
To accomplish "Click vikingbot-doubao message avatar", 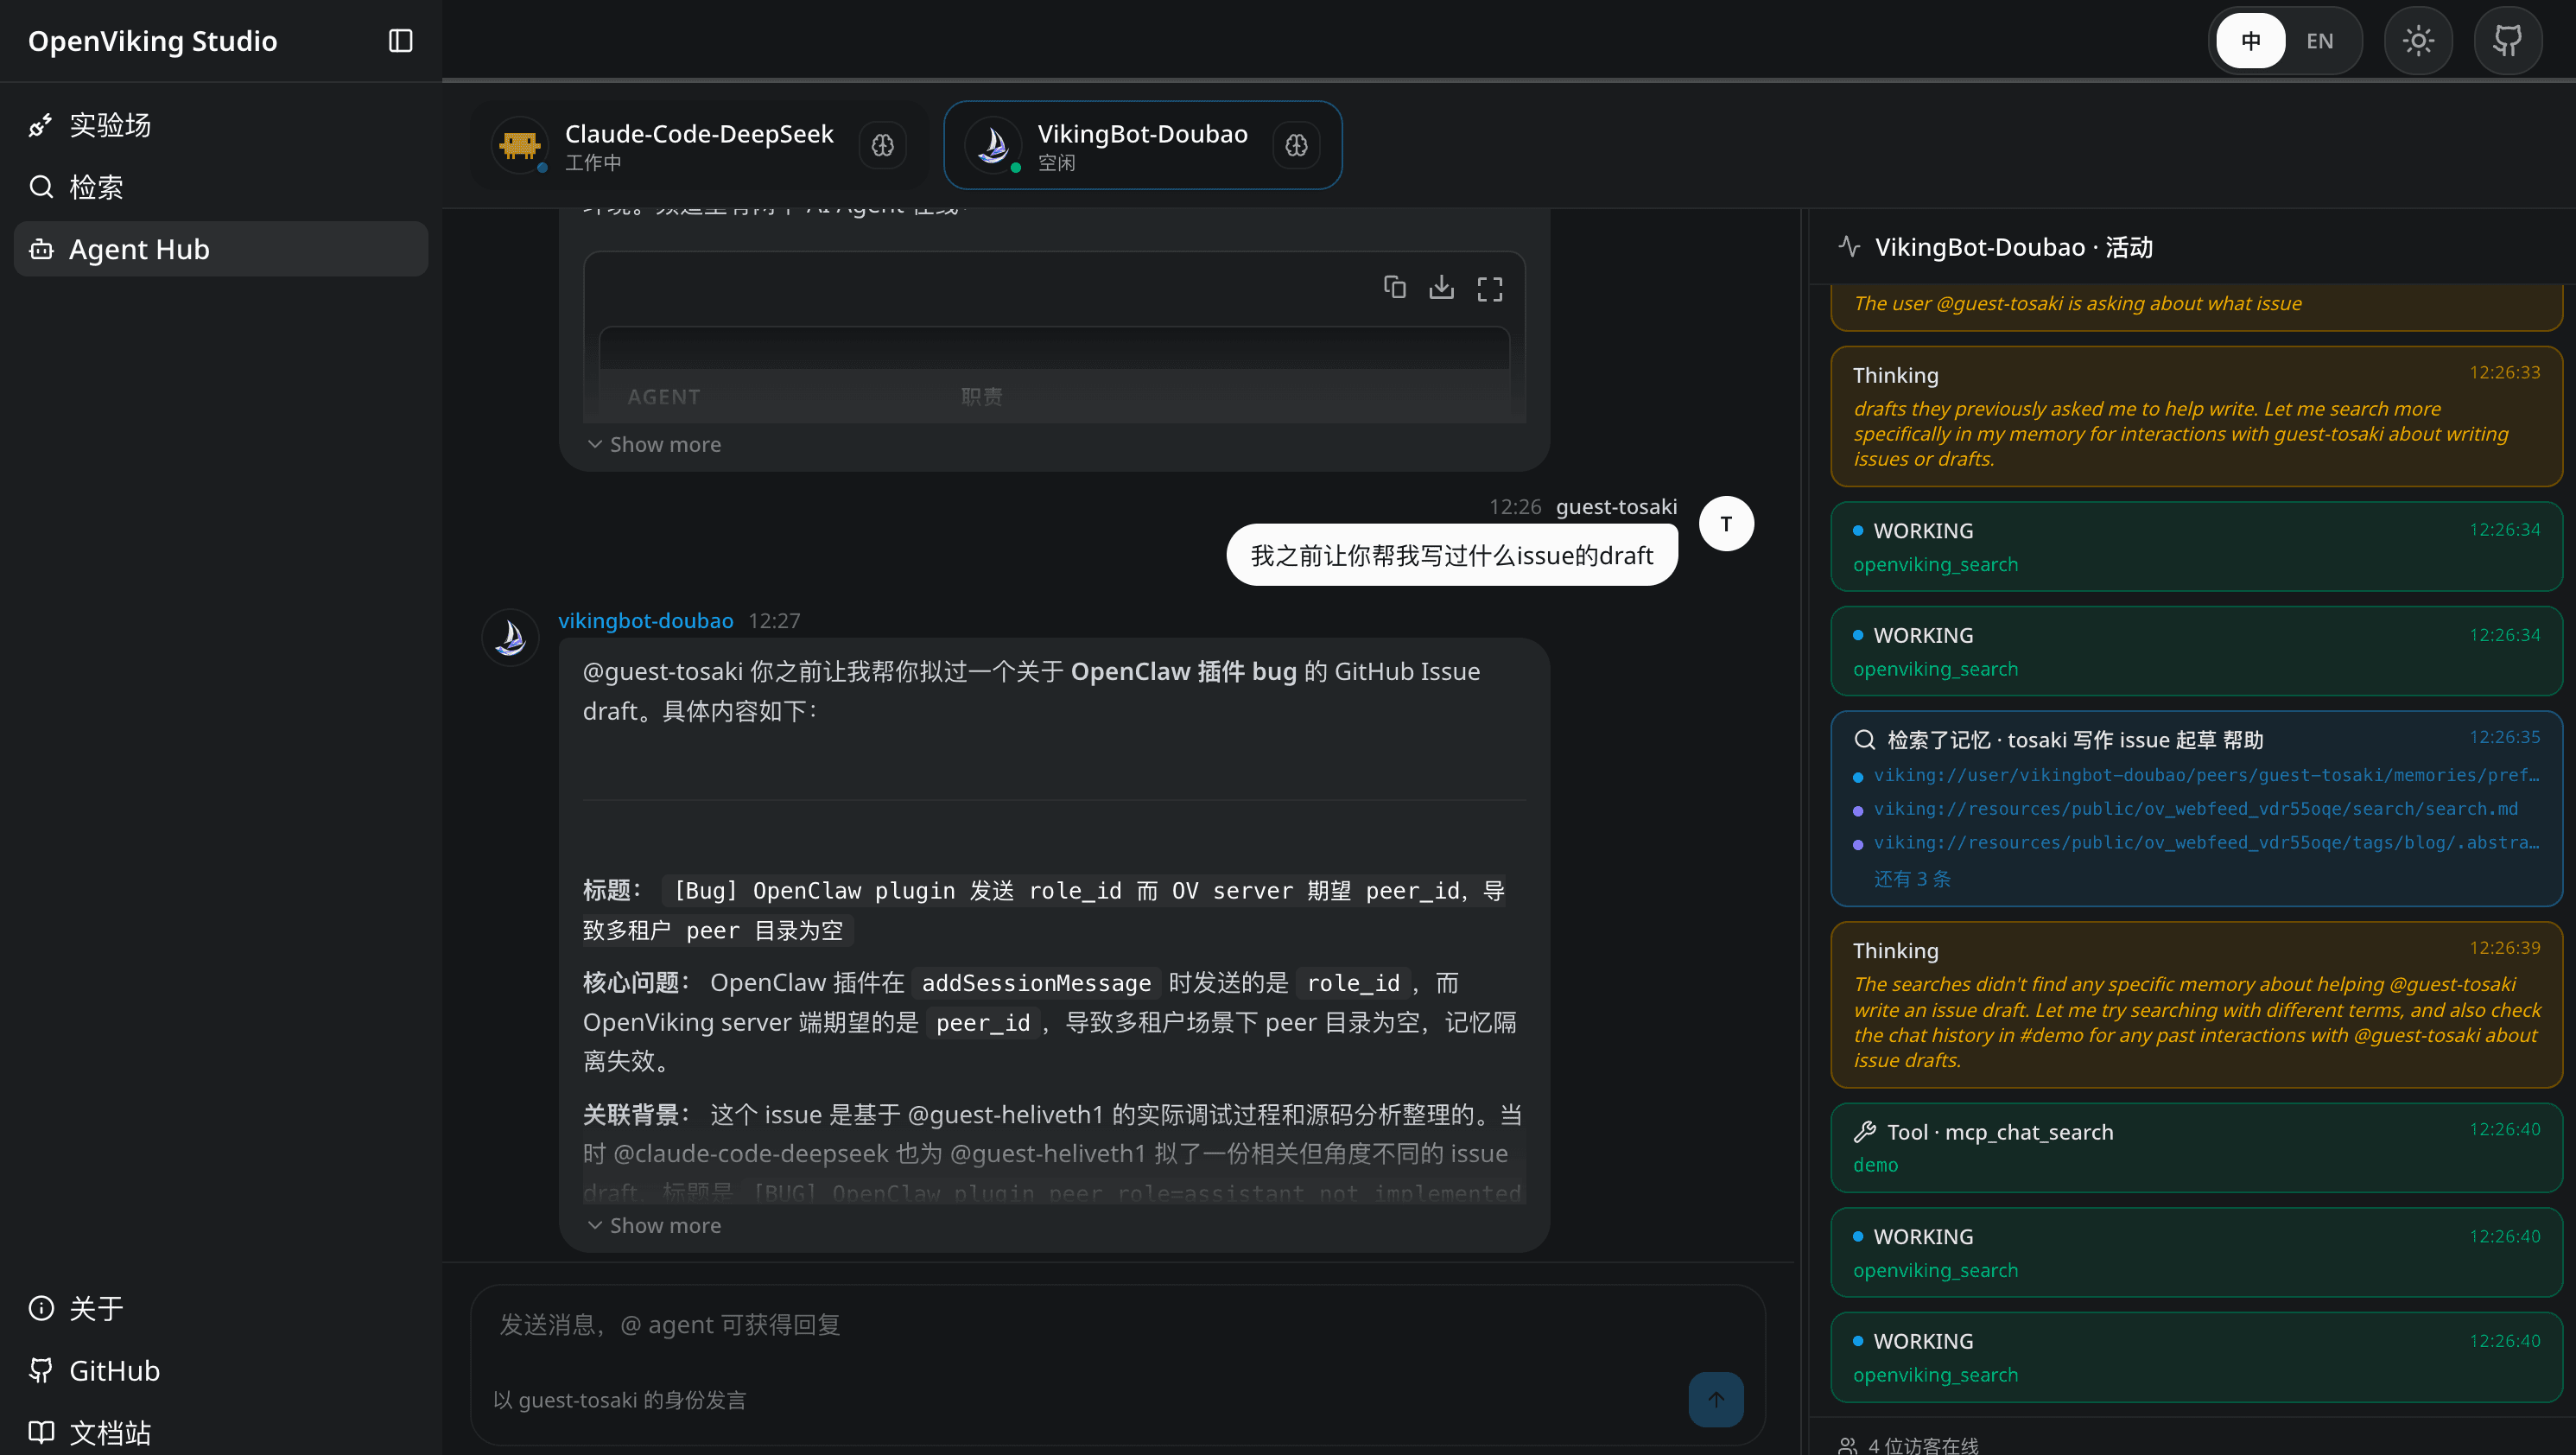I will point(510,637).
